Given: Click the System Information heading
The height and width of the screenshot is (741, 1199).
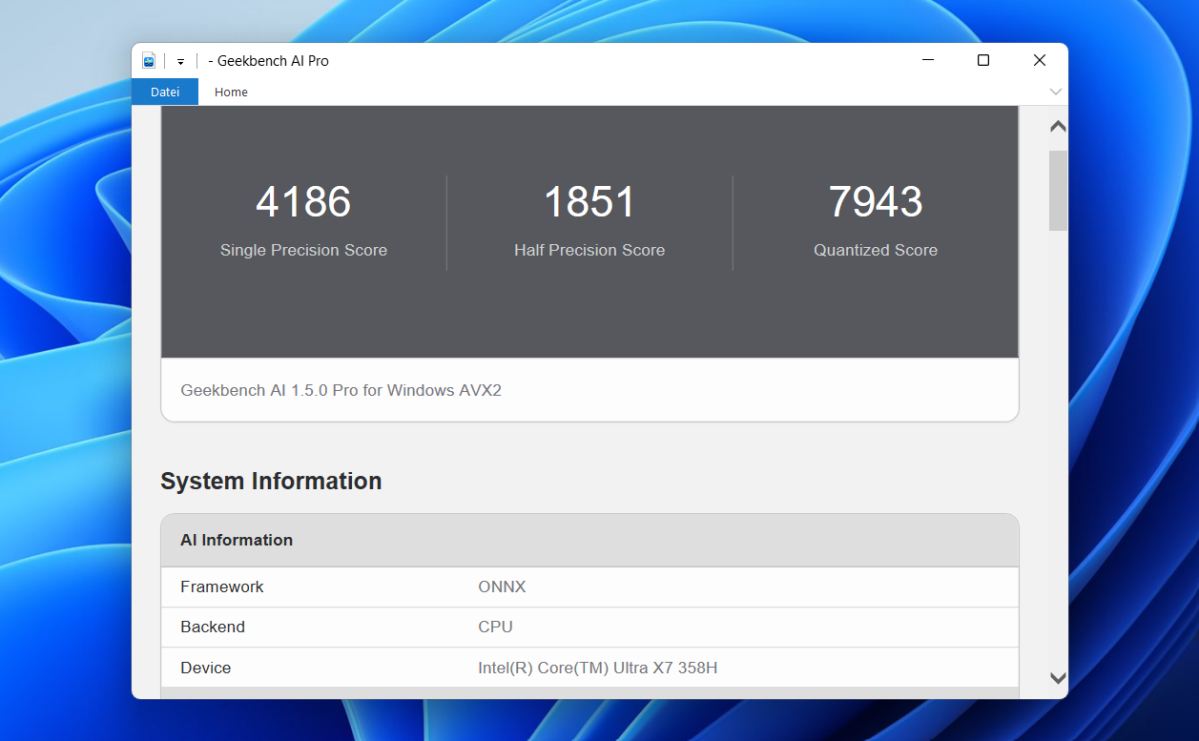Looking at the screenshot, I should tap(271, 481).
